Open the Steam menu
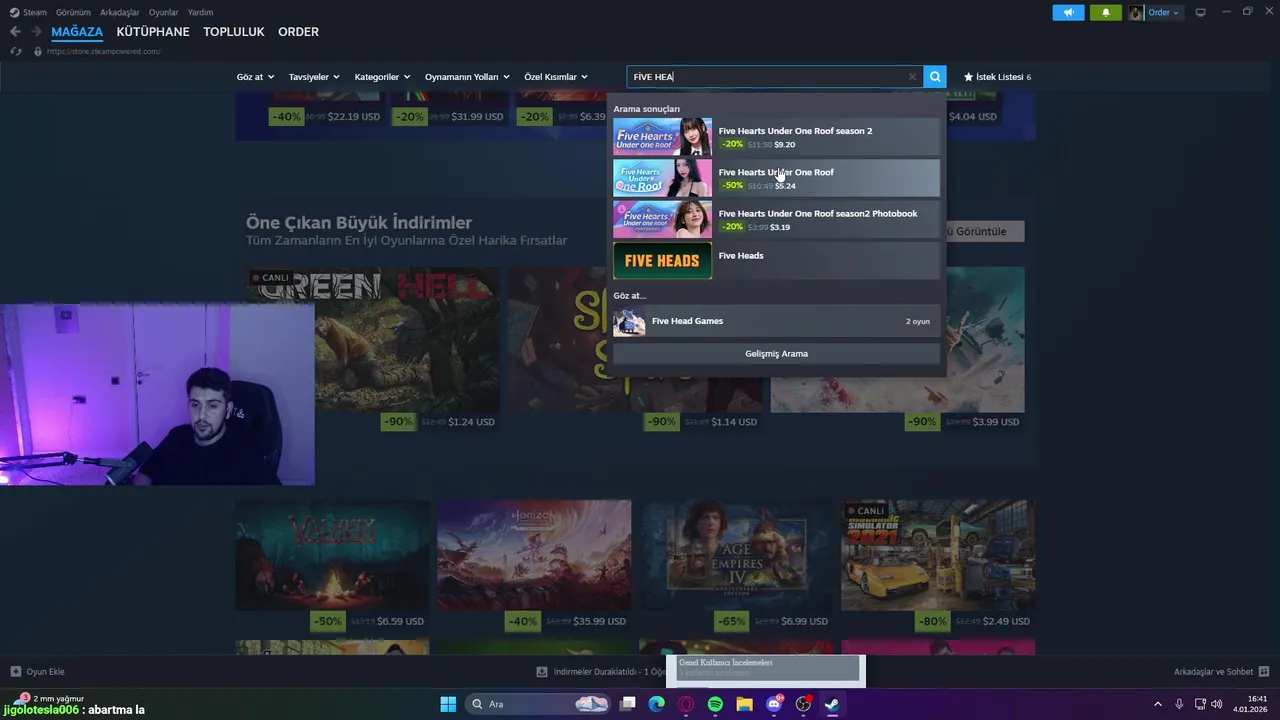This screenshot has width=1280, height=720. coord(28,12)
